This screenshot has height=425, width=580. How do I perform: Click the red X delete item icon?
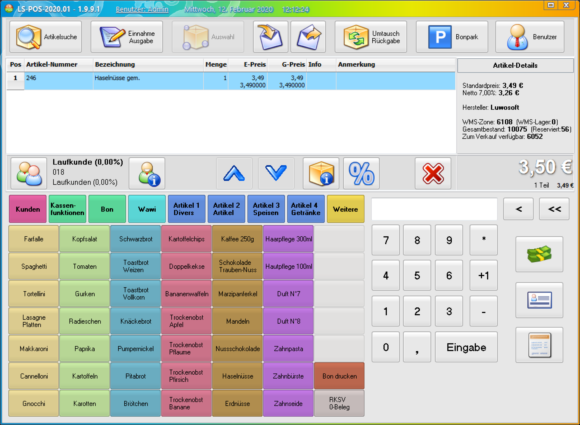(433, 173)
